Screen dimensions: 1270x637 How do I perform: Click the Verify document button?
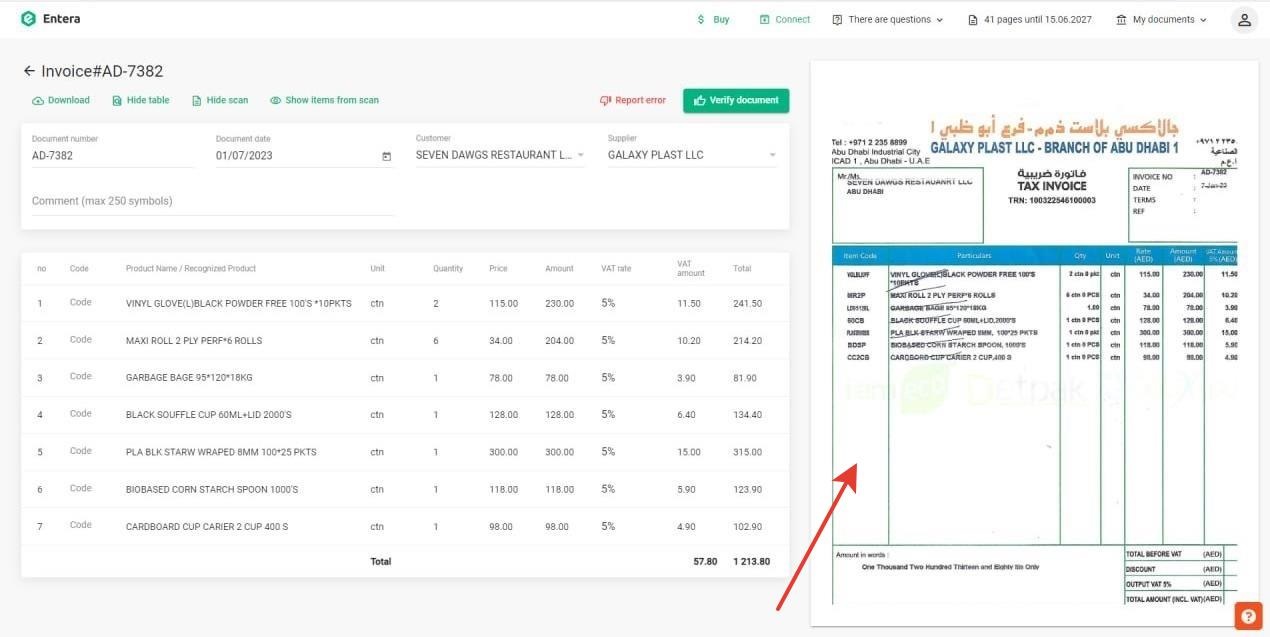click(x=736, y=101)
